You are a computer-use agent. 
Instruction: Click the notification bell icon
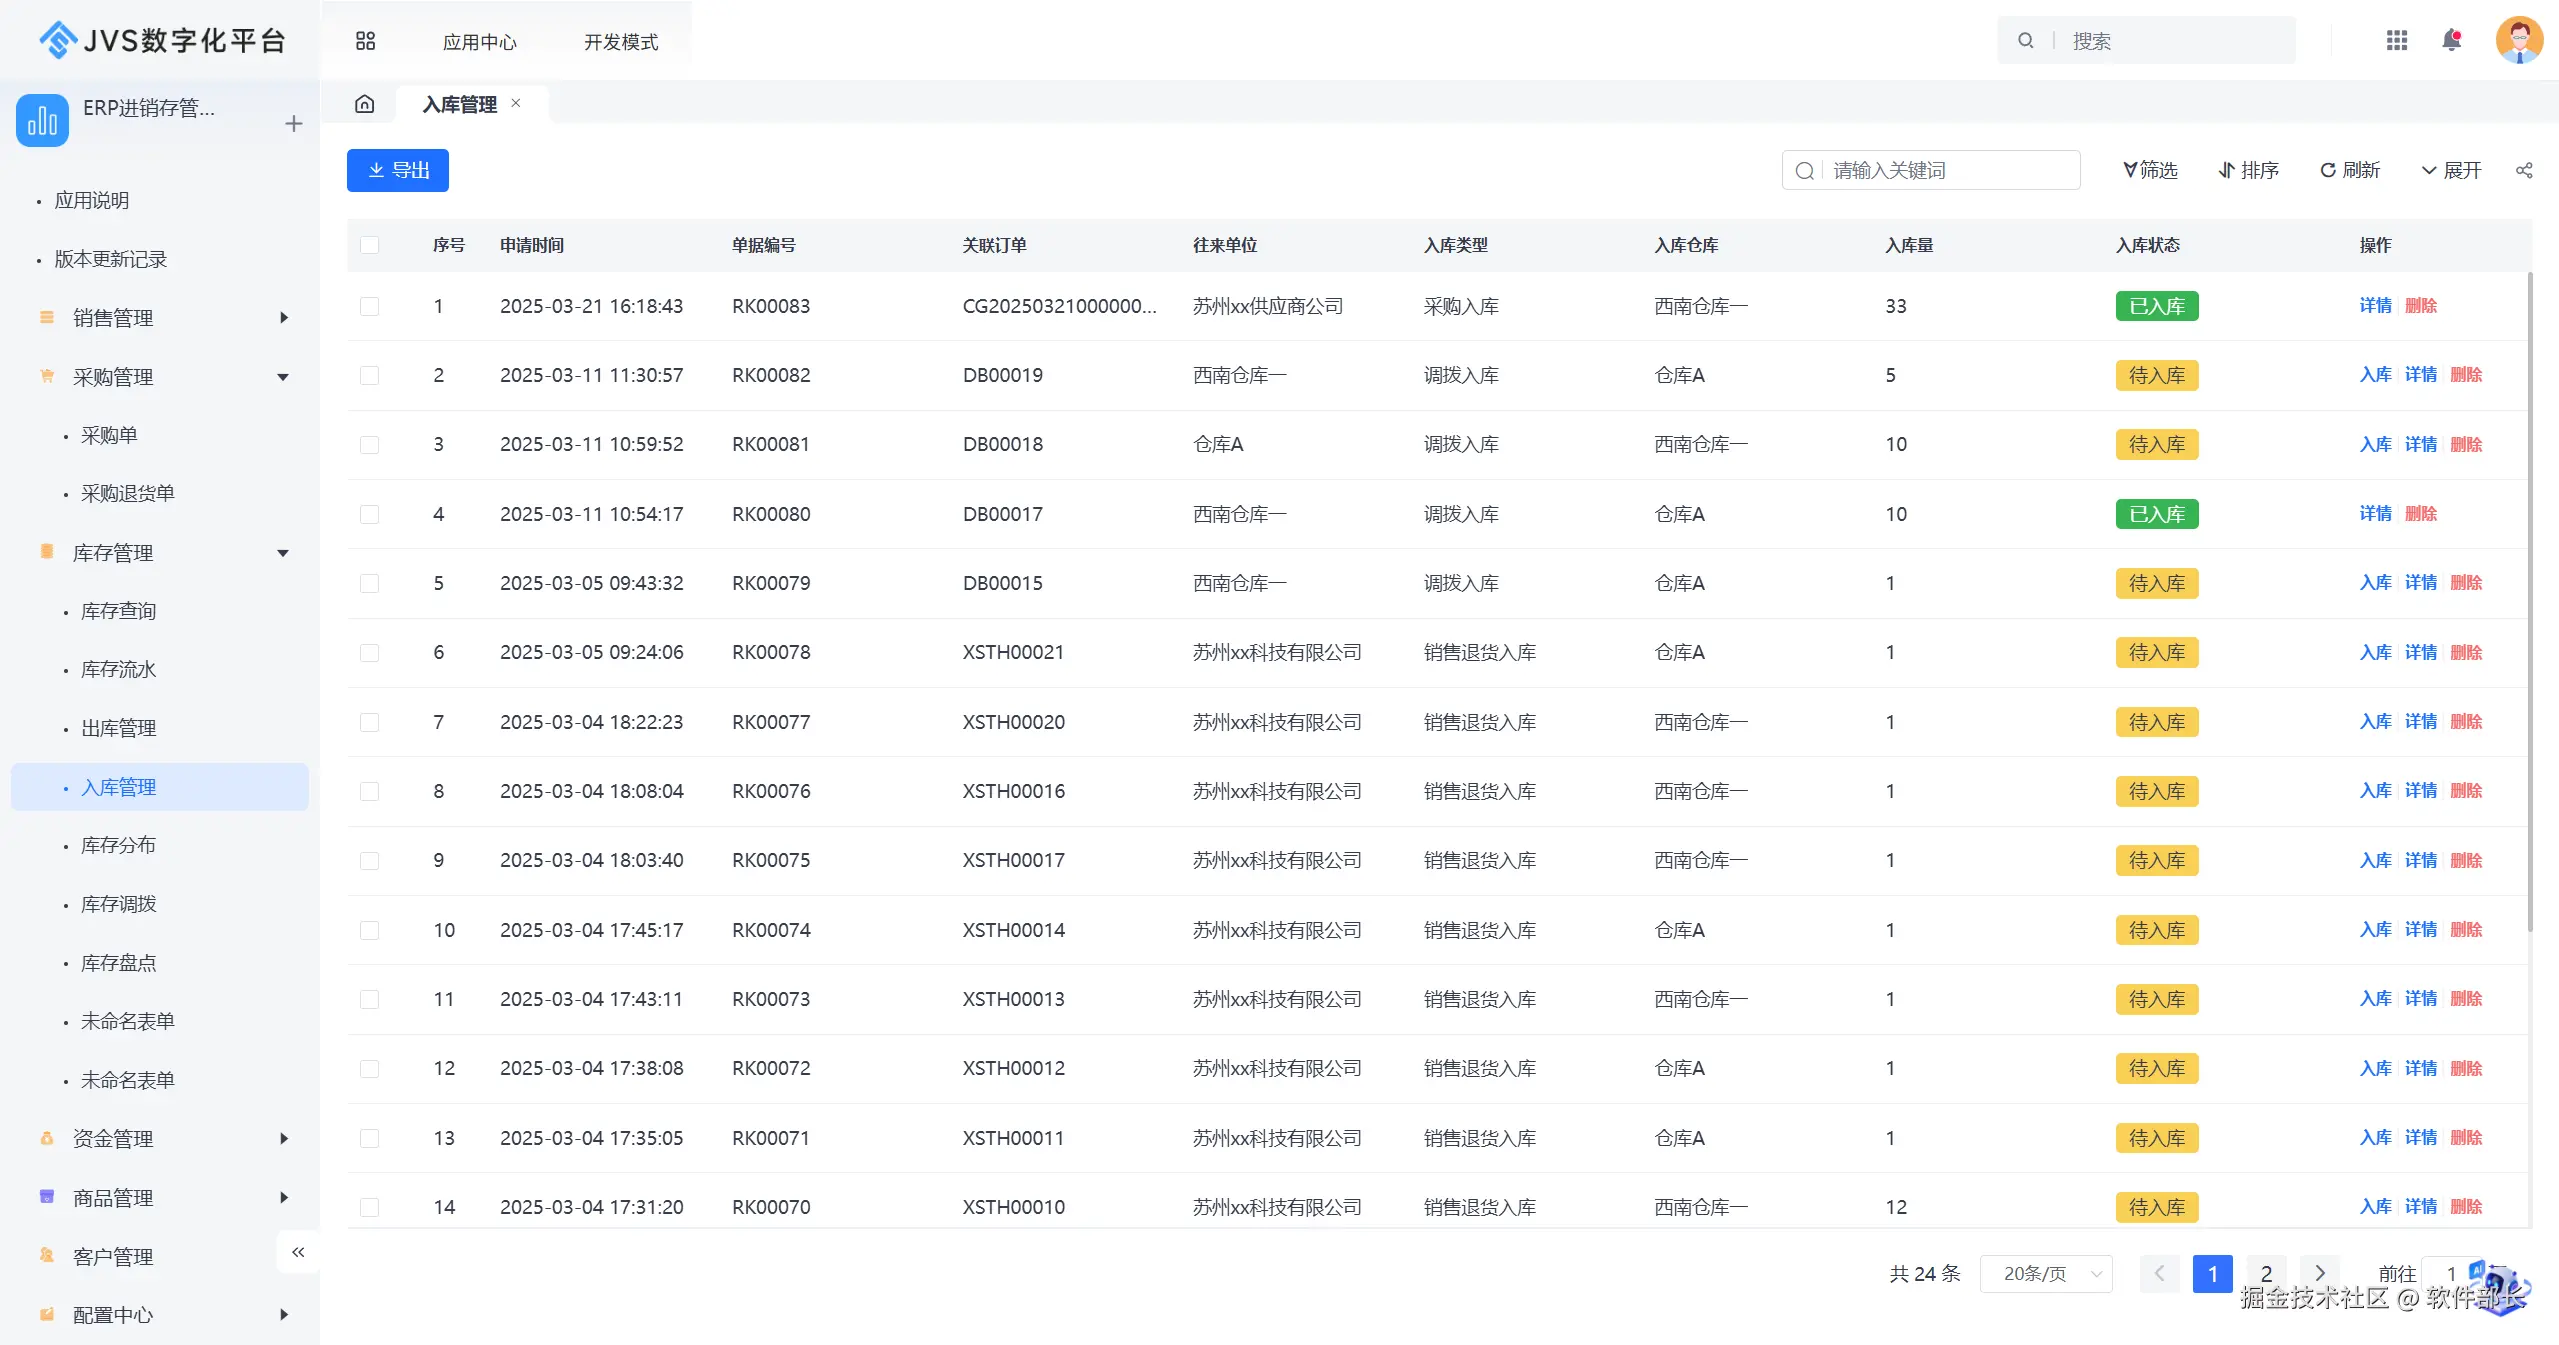click(x=2451, y=41)
